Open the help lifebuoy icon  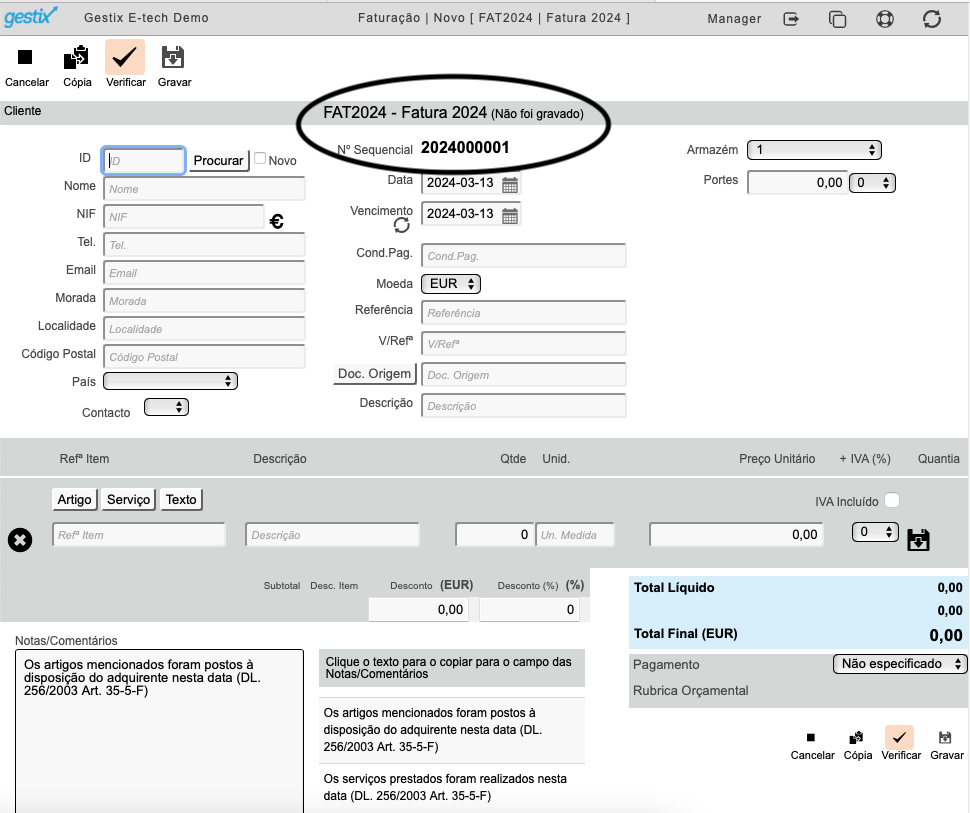[885, 19]
